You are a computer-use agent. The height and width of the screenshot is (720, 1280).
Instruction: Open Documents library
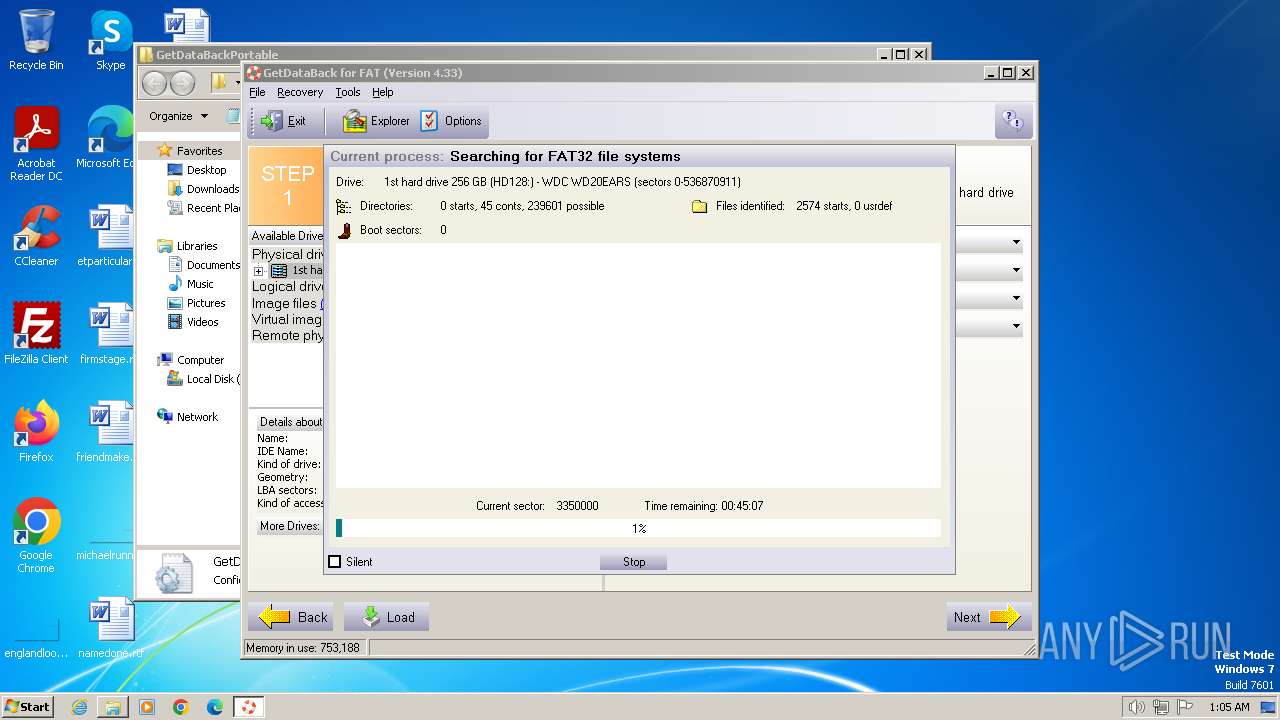[x=204, y=265]
